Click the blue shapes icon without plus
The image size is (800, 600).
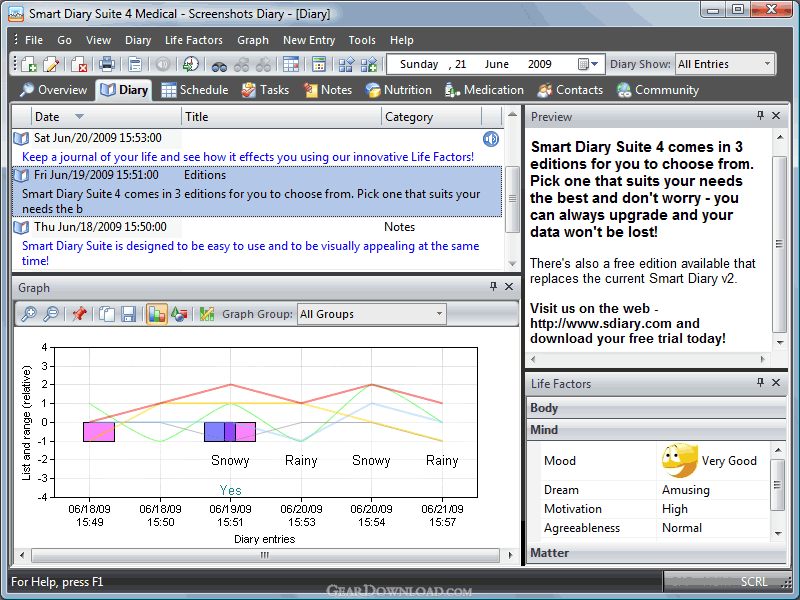point(346,64)
